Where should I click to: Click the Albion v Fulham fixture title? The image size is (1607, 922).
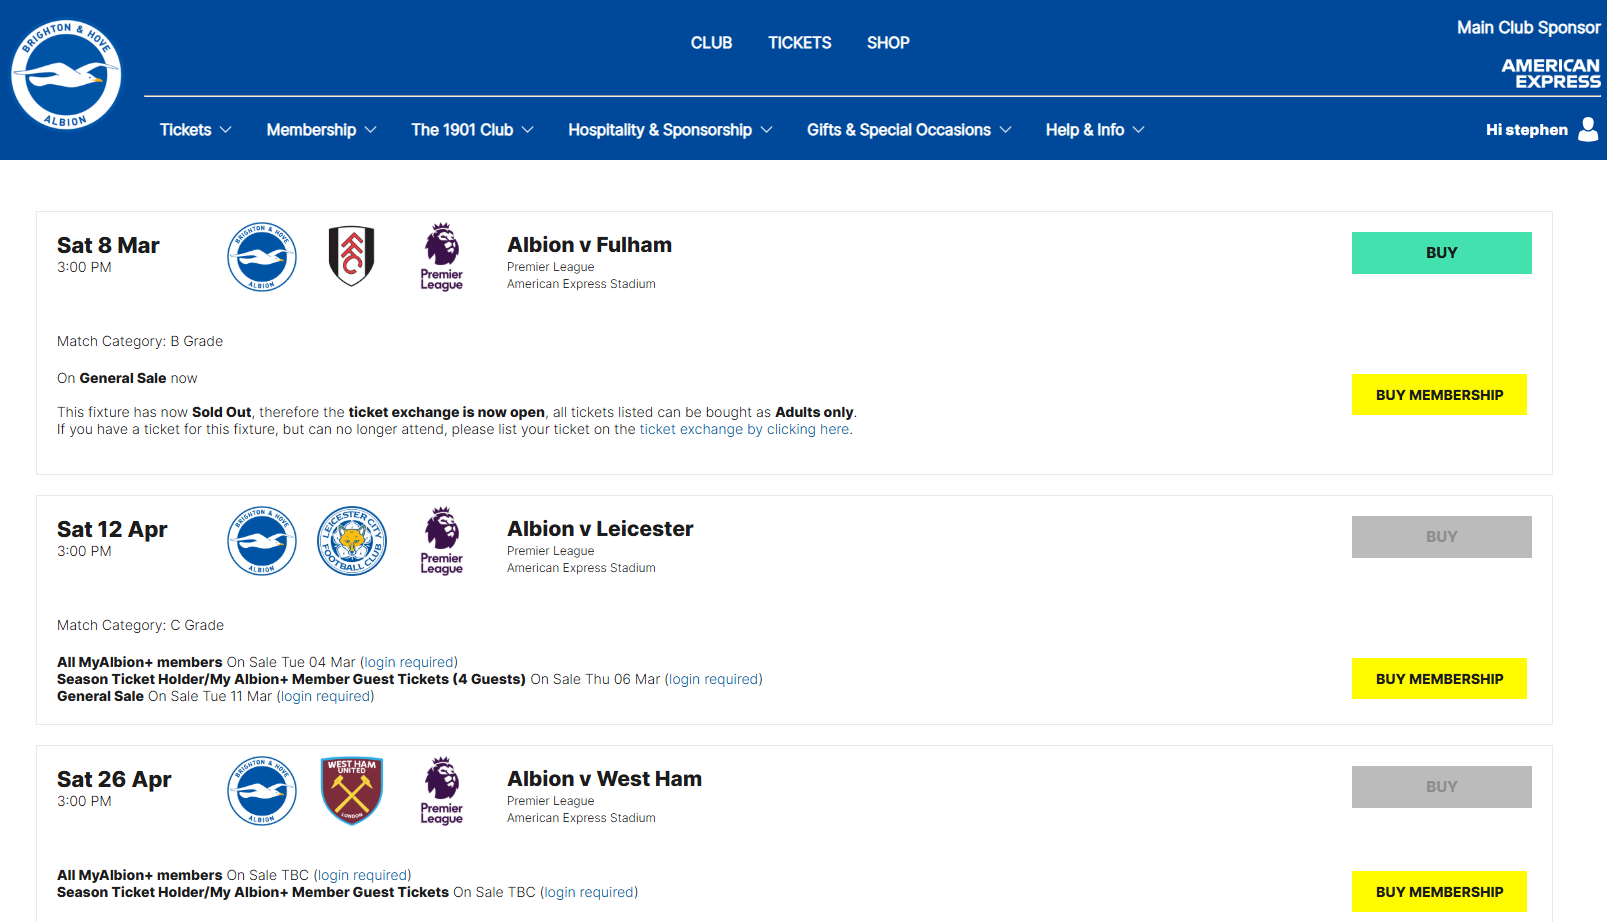coord(589,245)
